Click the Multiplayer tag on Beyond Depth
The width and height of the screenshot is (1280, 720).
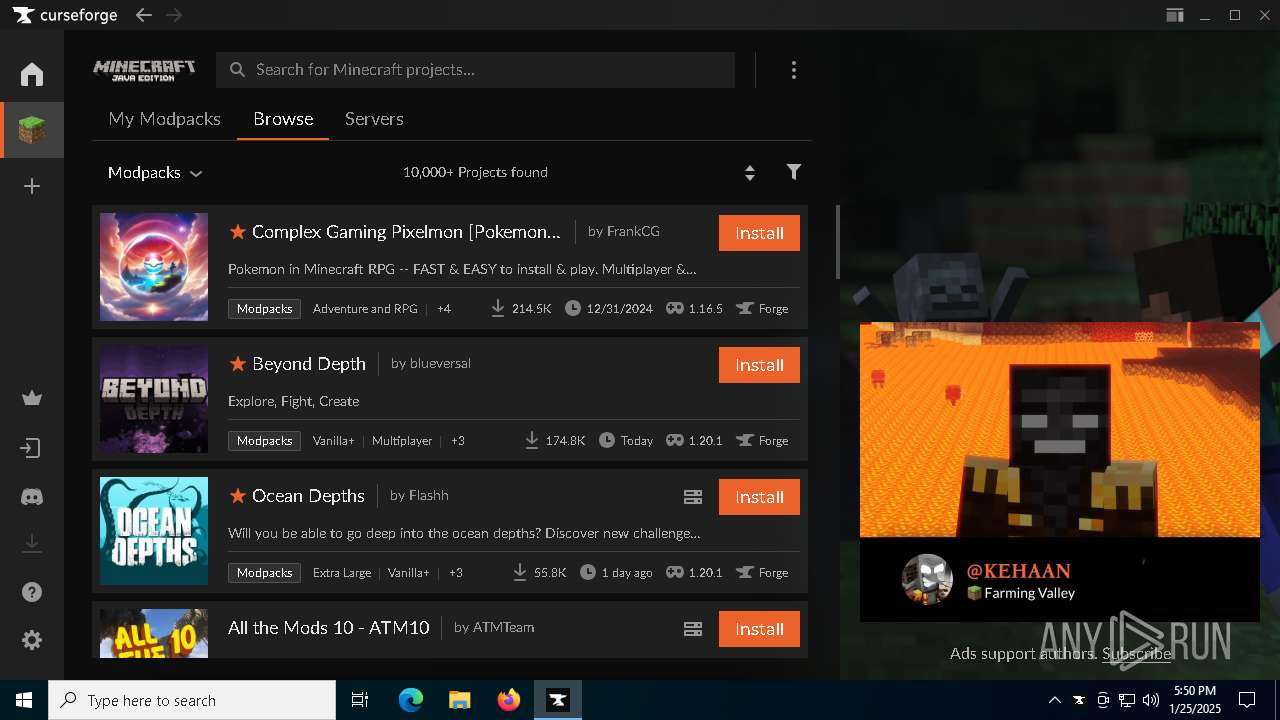coord(402,441)
